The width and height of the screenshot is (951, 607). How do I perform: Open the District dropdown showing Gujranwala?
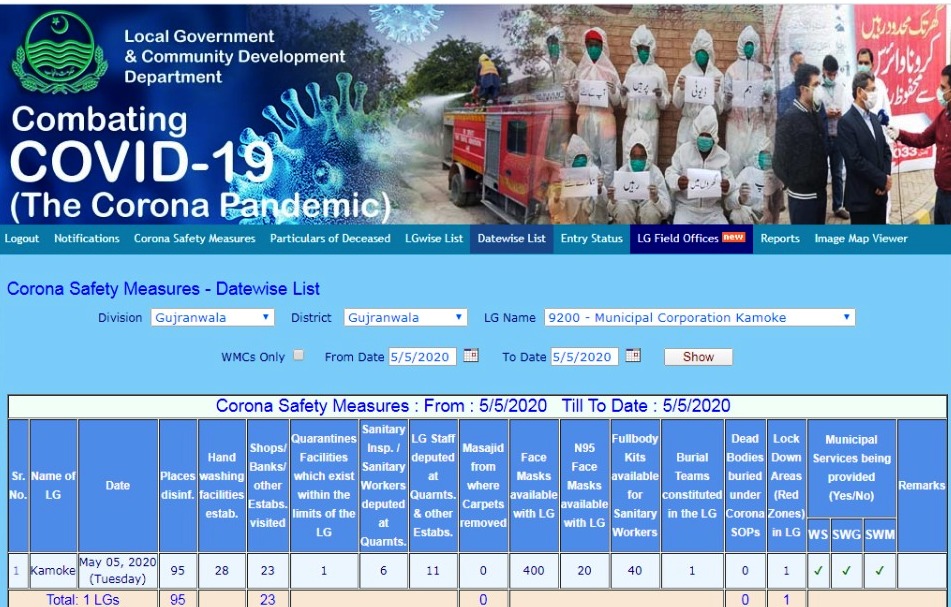(405, 317)
